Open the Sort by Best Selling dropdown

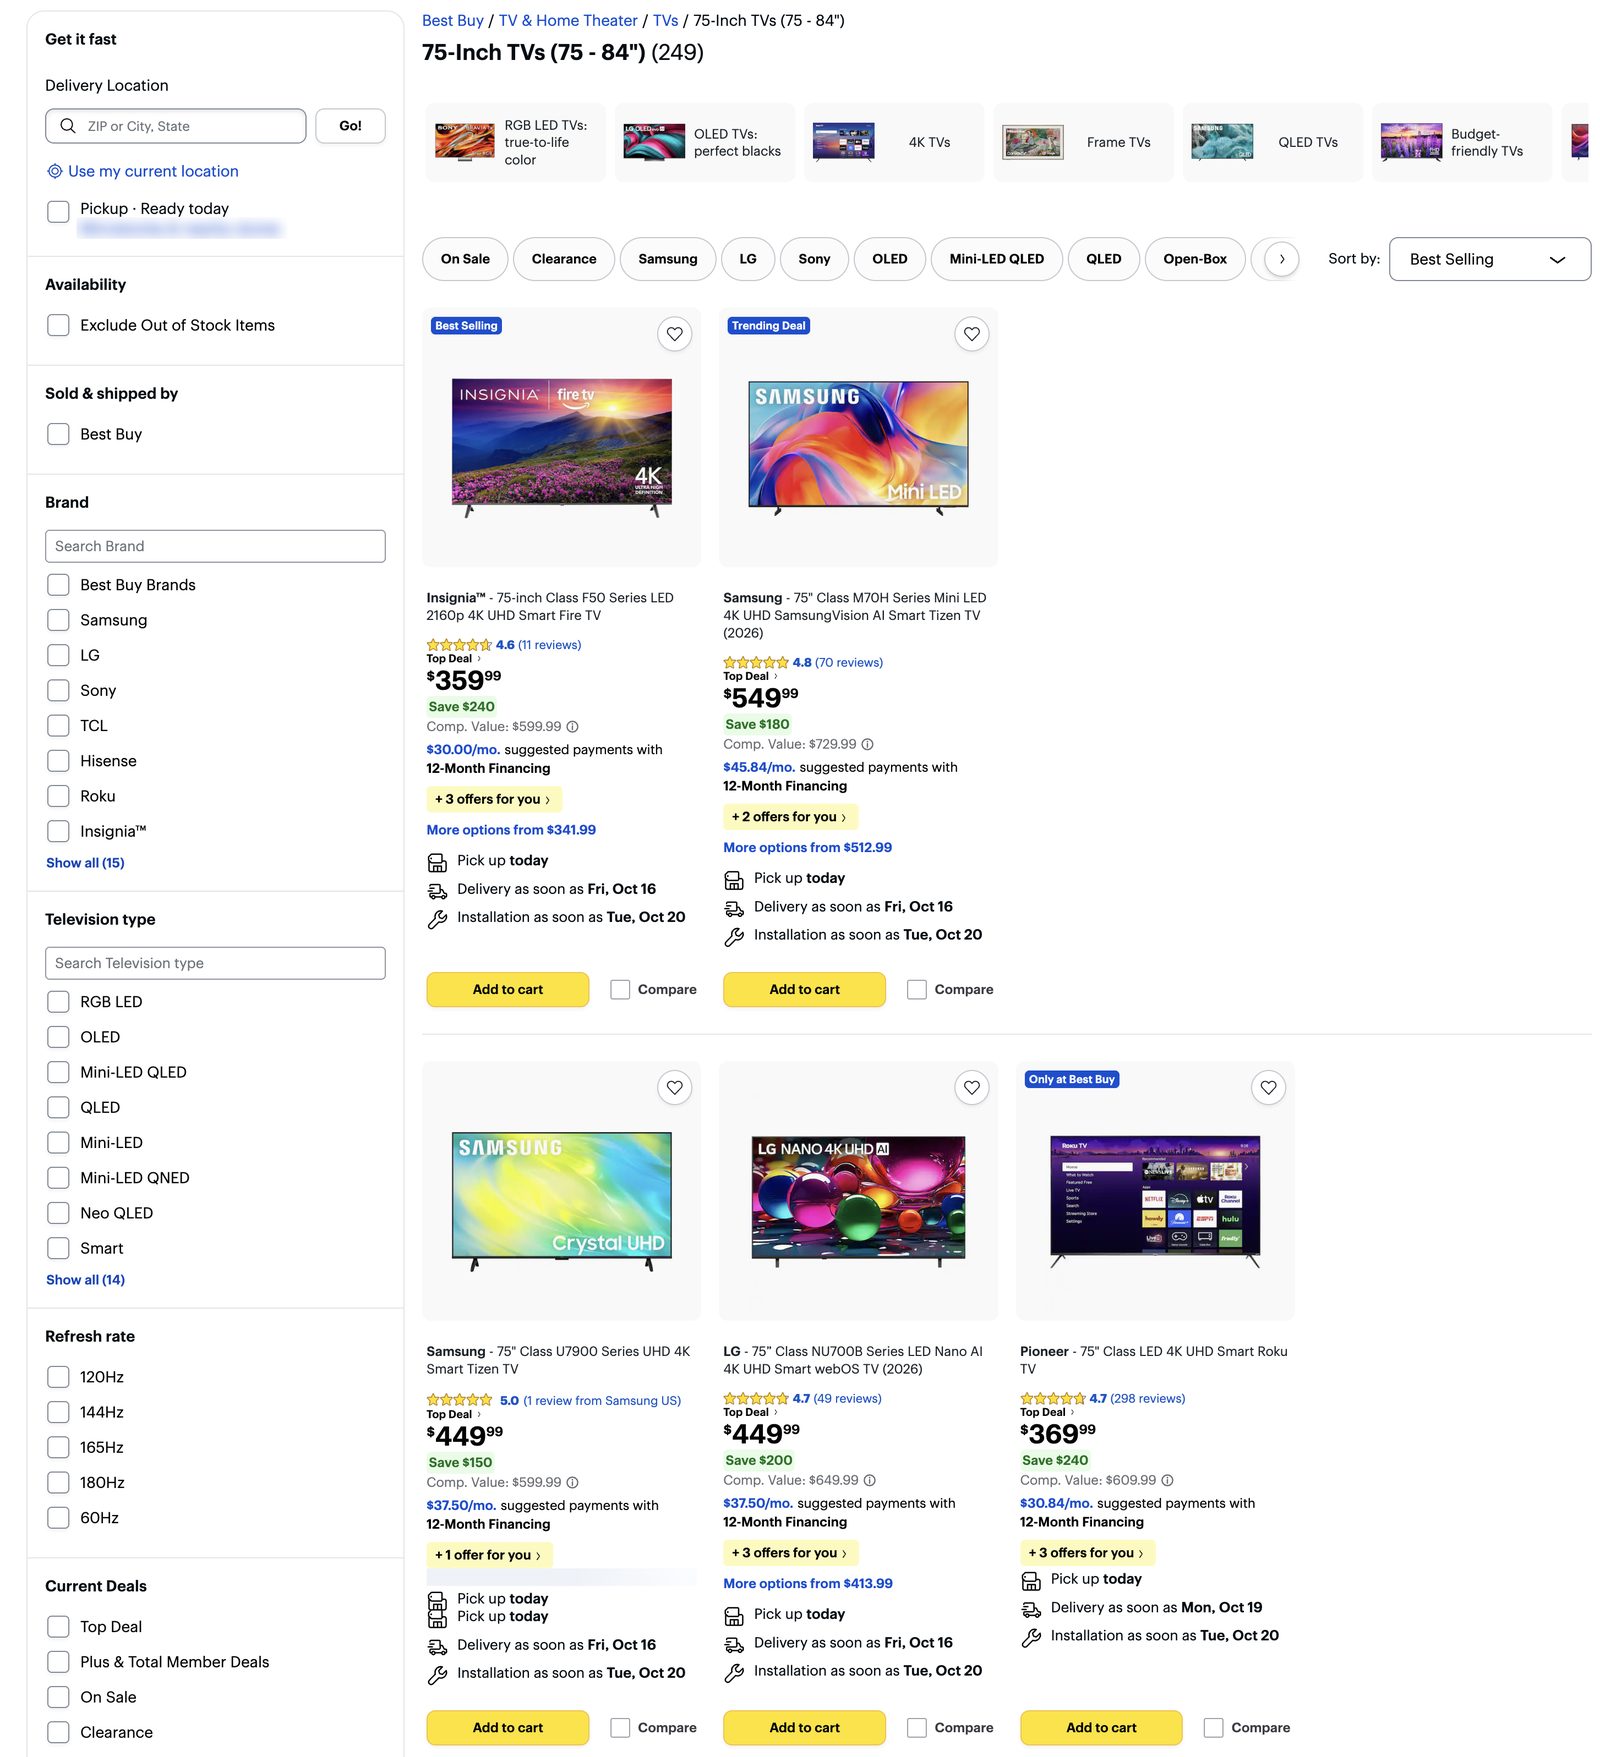[x=1489, y=259]
